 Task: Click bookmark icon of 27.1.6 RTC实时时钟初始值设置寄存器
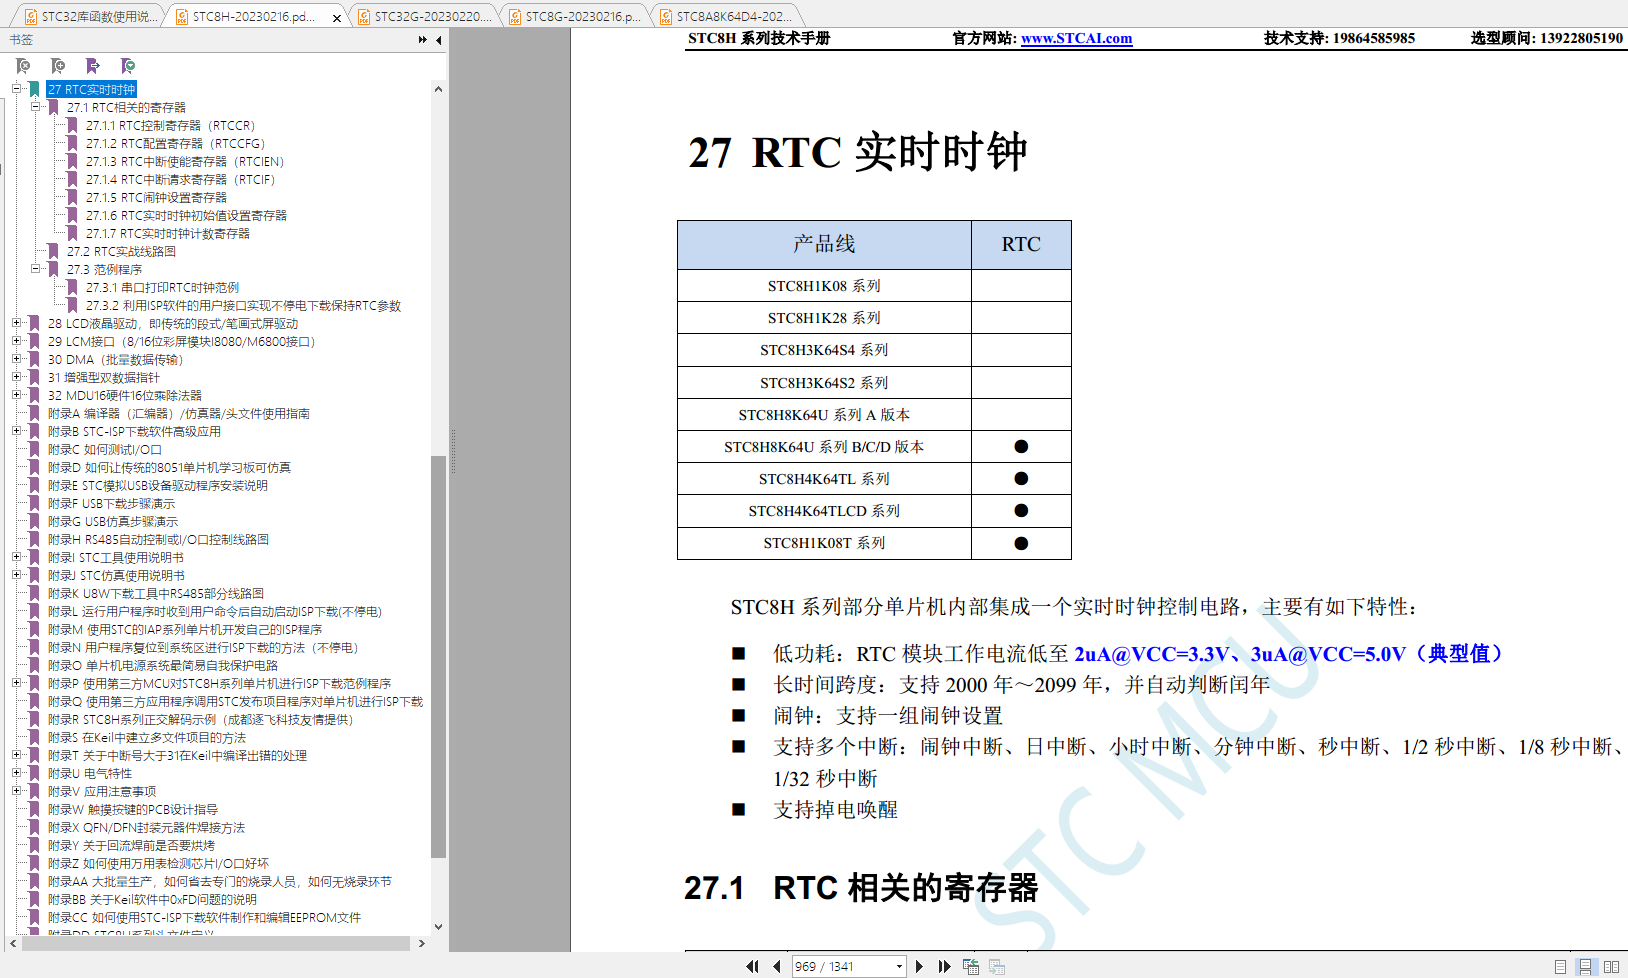pos(72,215)
